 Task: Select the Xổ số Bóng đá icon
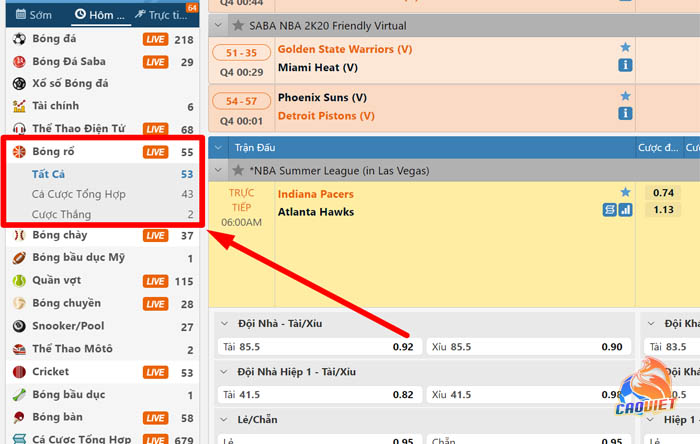[19, 83]
